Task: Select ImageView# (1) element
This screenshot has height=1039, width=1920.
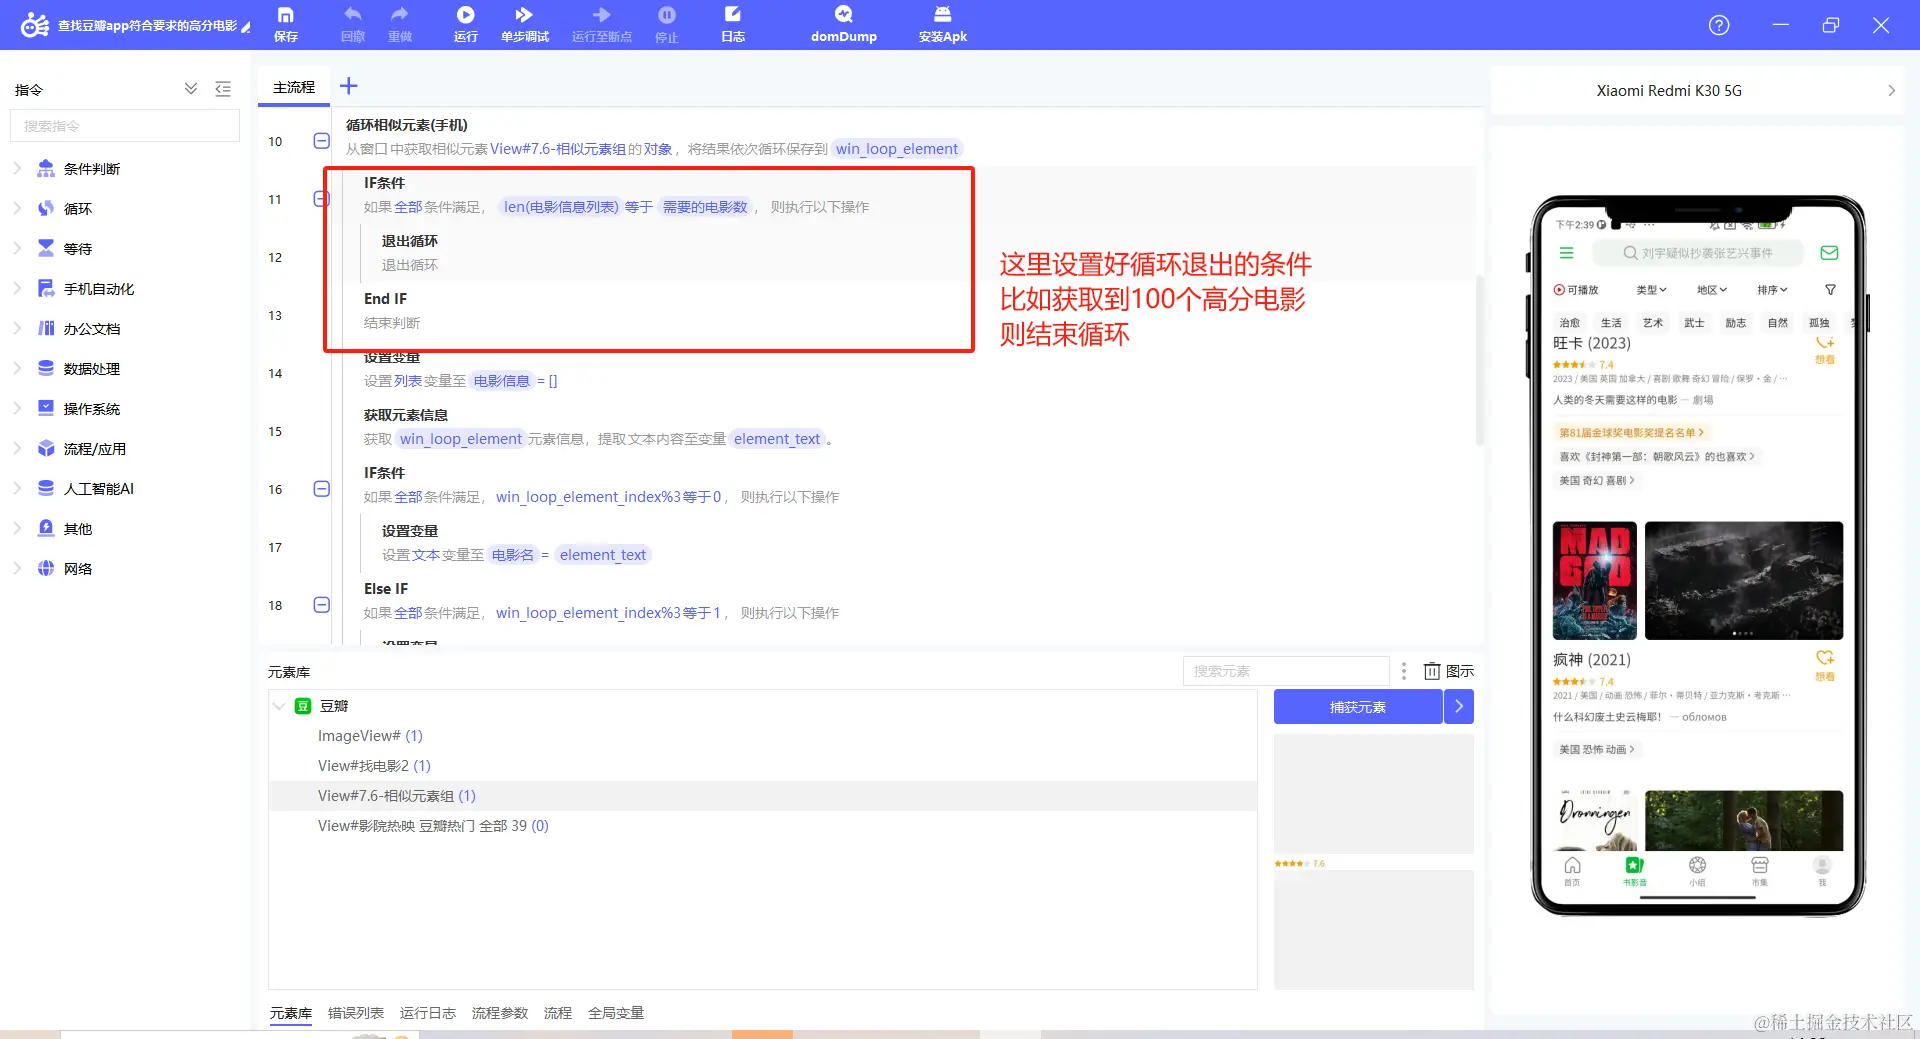Action: tap(370, 736)
